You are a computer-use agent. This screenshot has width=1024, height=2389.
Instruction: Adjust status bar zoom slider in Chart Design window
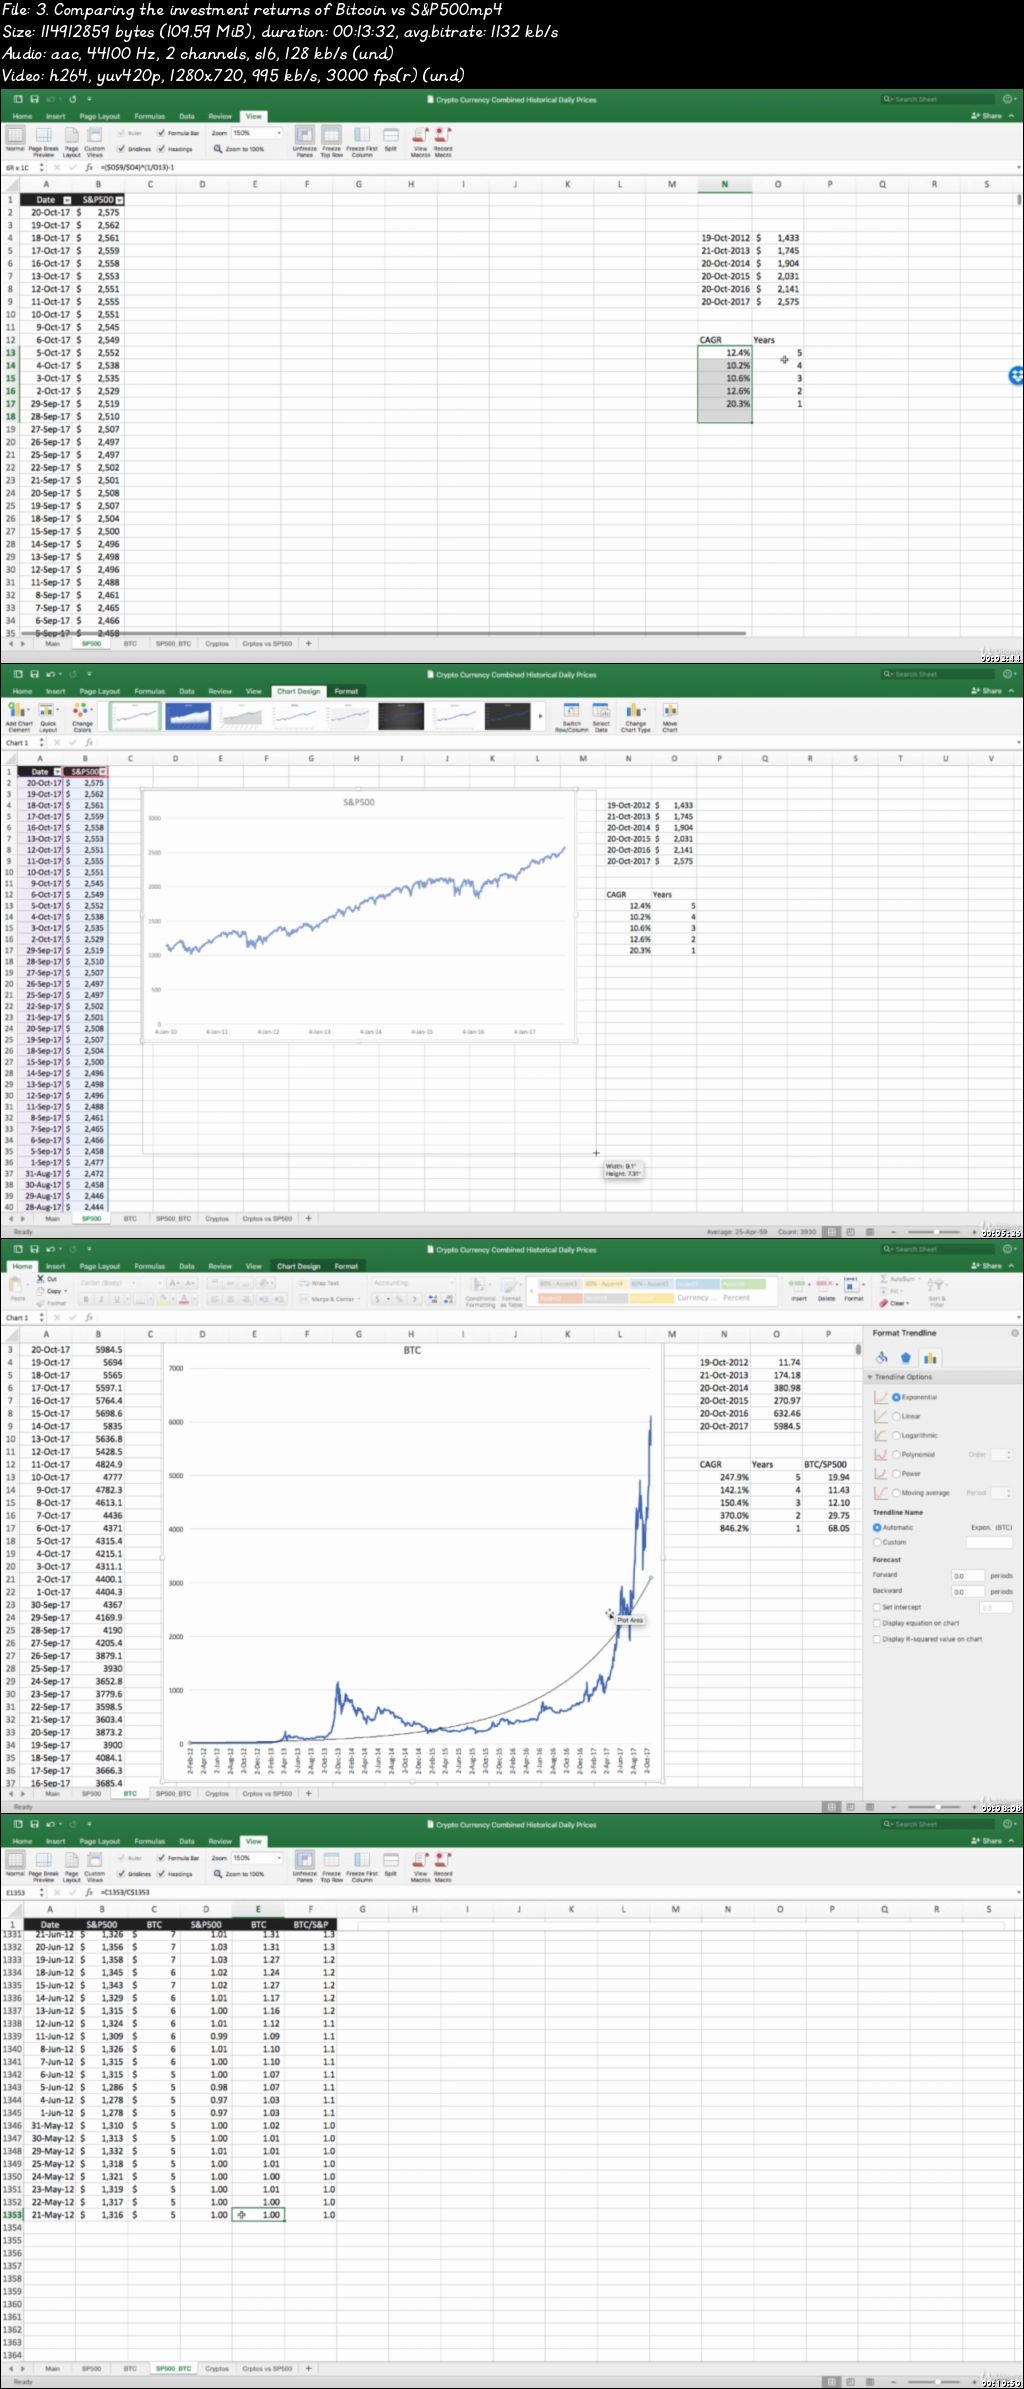point(937,1232)
